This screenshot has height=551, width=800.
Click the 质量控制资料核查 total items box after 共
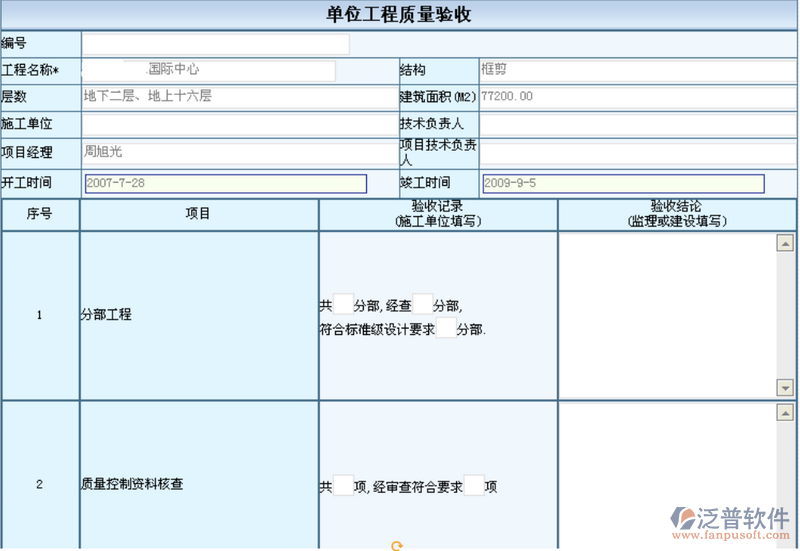pos(342,486)
